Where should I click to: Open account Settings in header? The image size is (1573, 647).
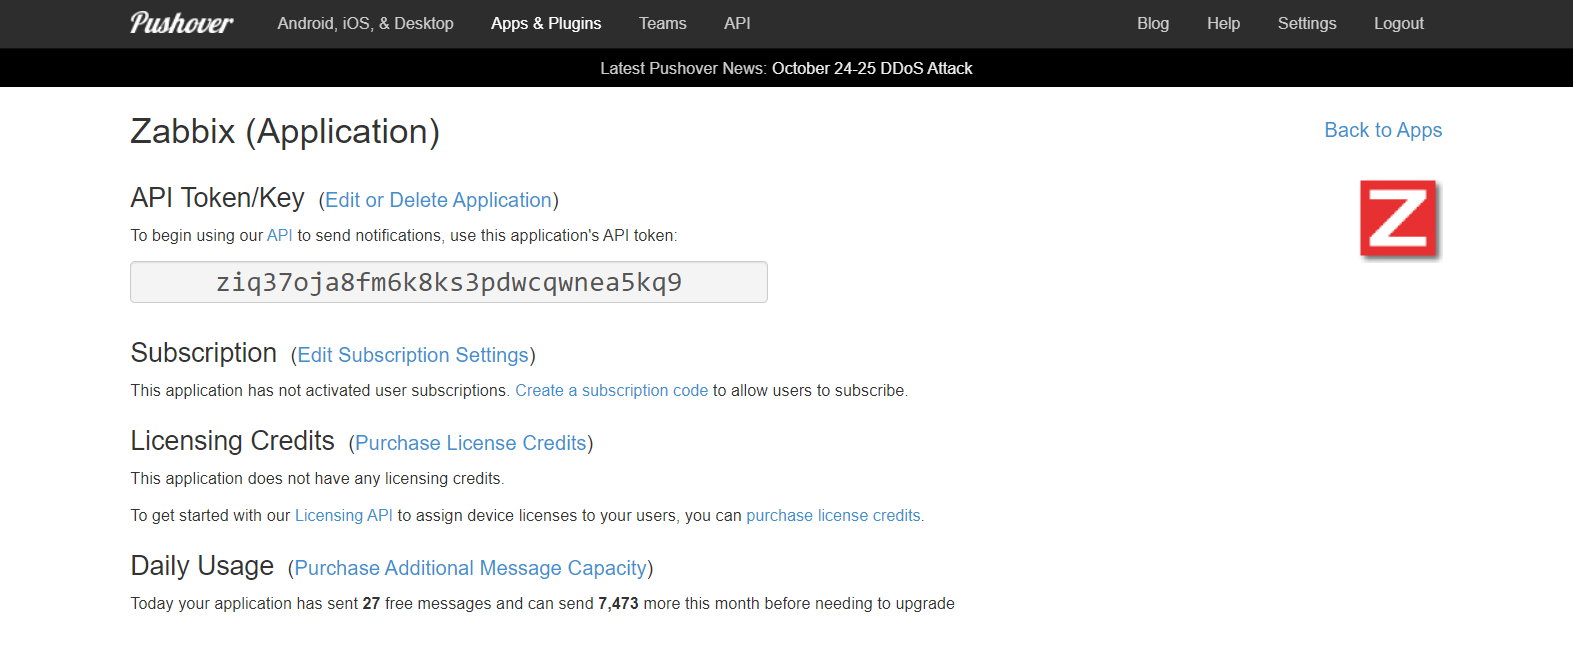click(x=1306, y=23)
